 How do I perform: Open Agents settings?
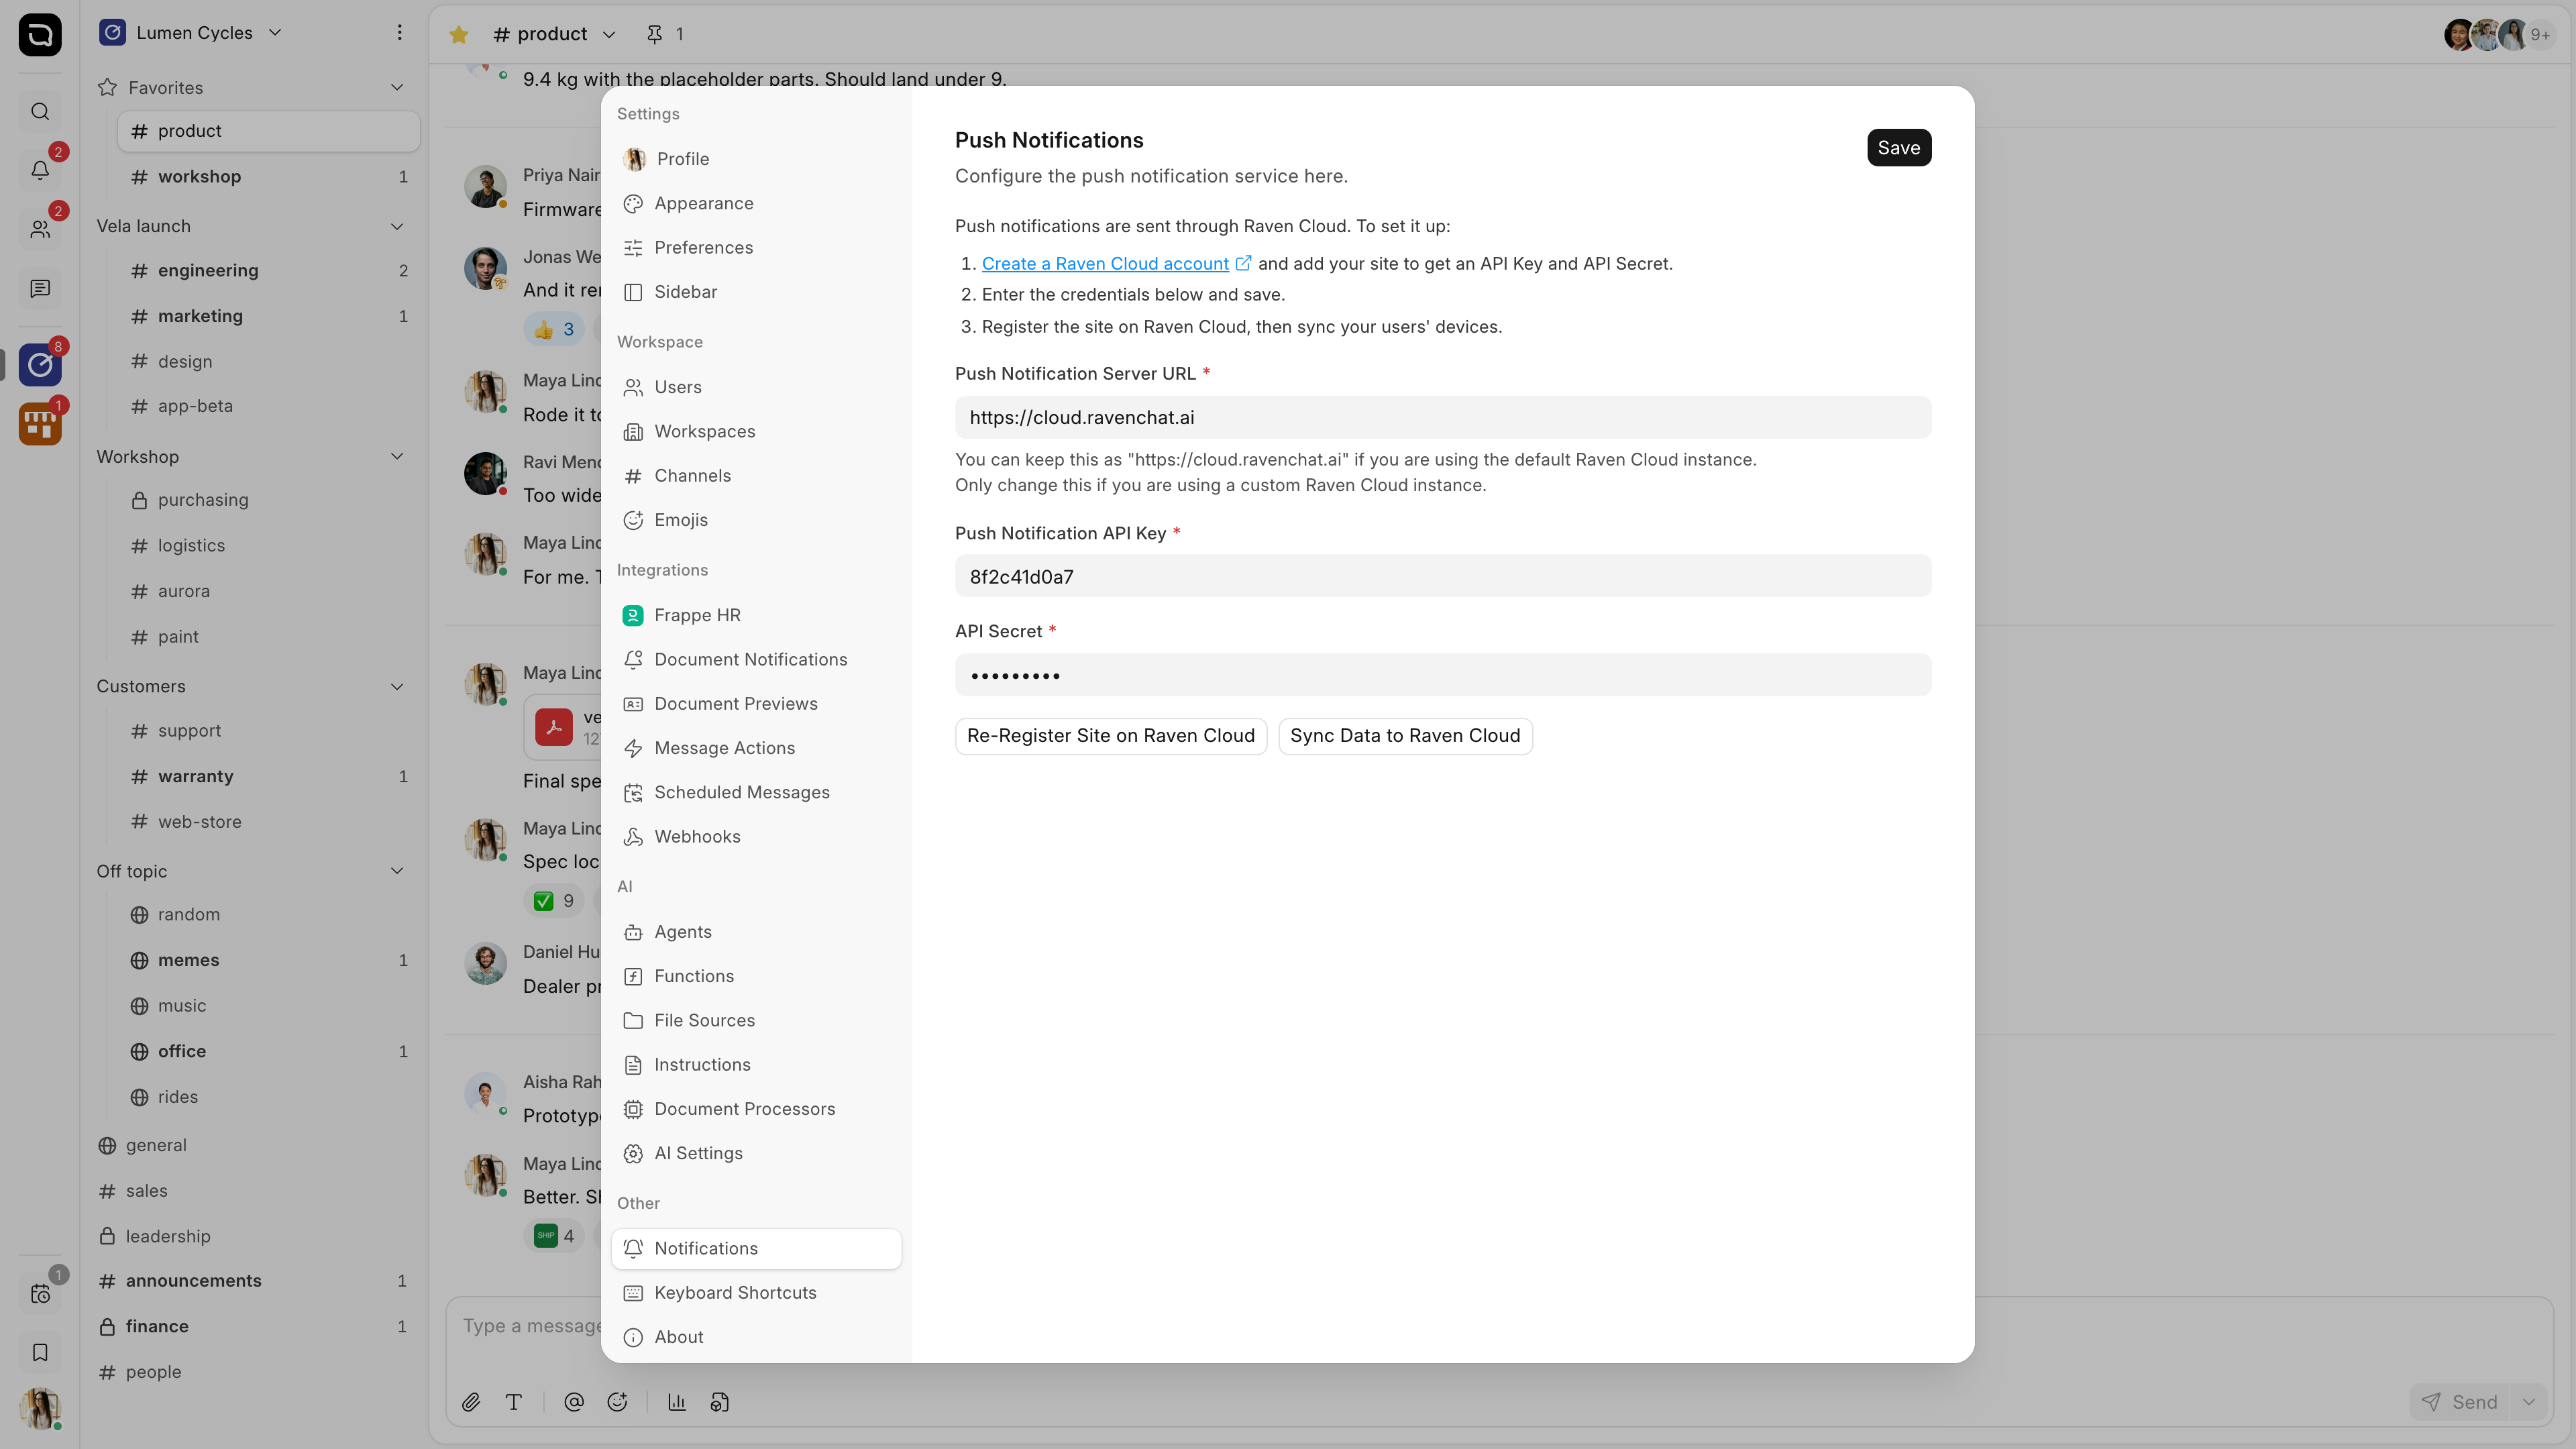(756, 932)
